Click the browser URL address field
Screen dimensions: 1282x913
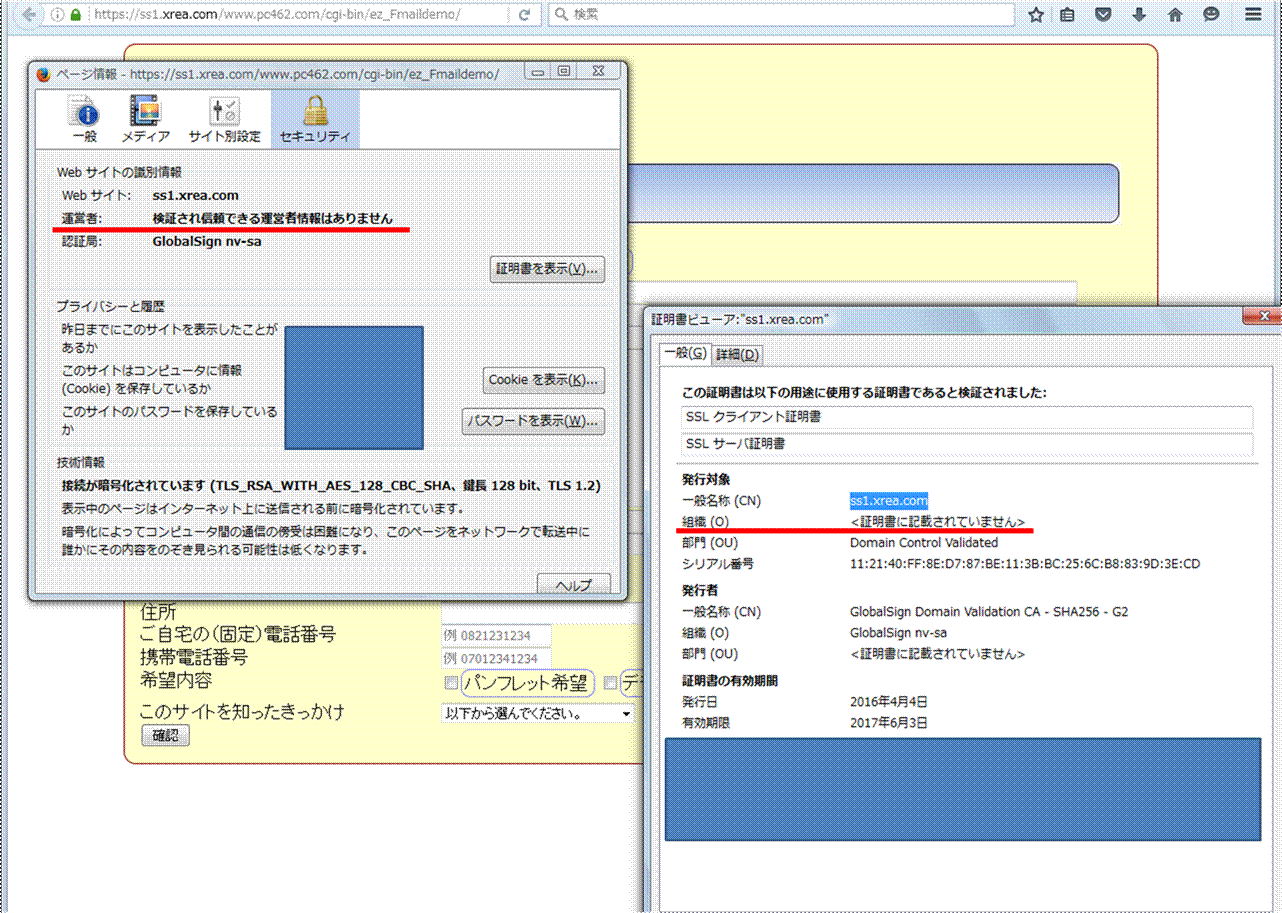point(300,15)
